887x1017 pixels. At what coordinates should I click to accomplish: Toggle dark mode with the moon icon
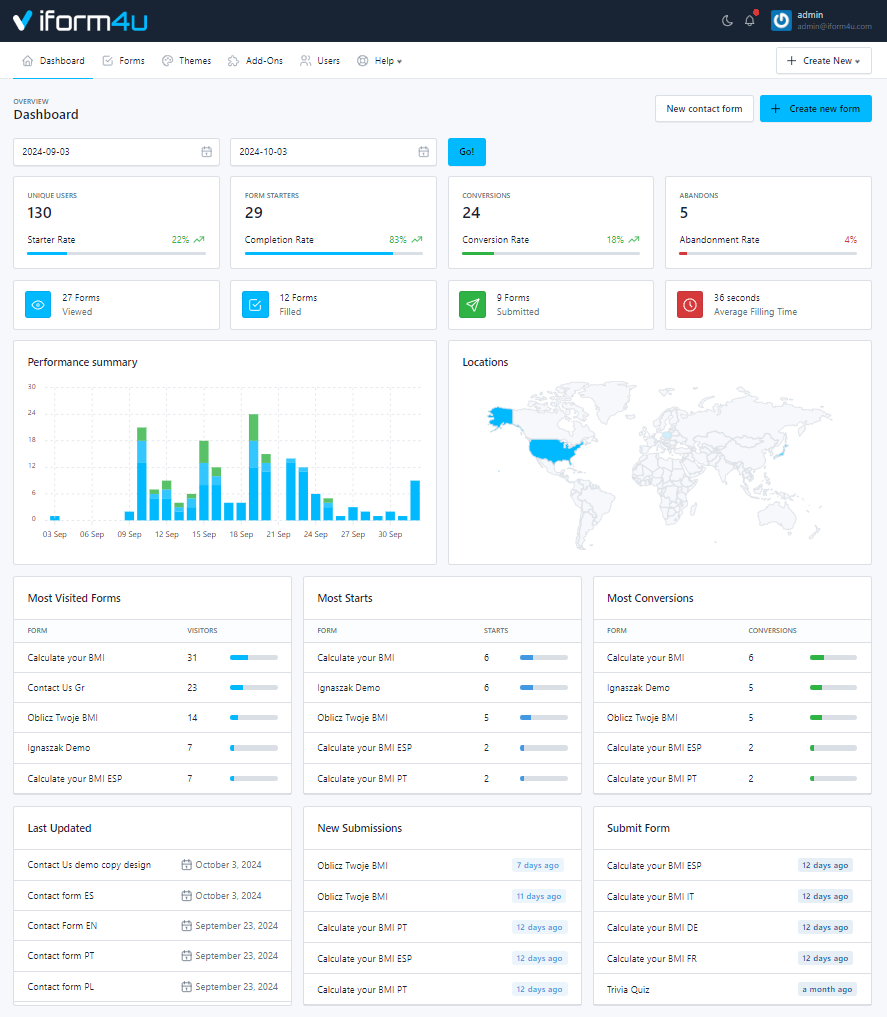pos(727,19)
